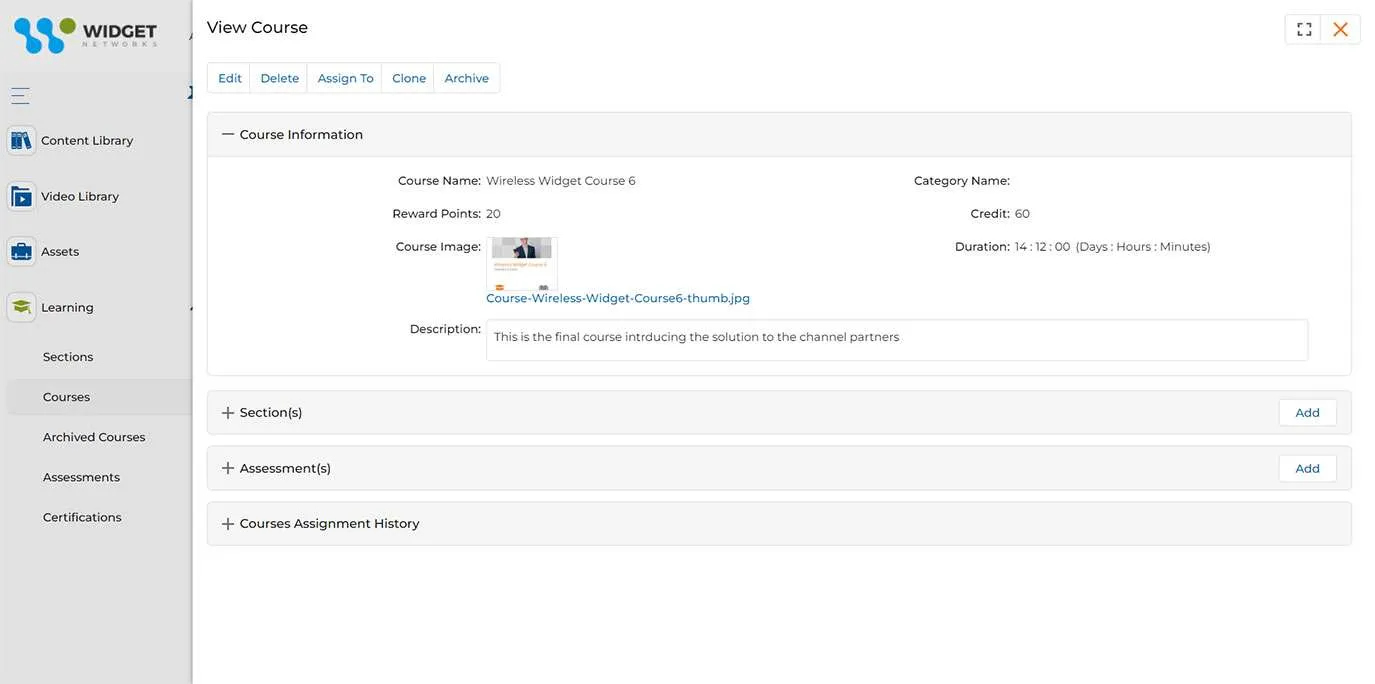This screenshot has height=684, width=1375.
Task: Click the Assets briefcase icon
Action: 21,252
